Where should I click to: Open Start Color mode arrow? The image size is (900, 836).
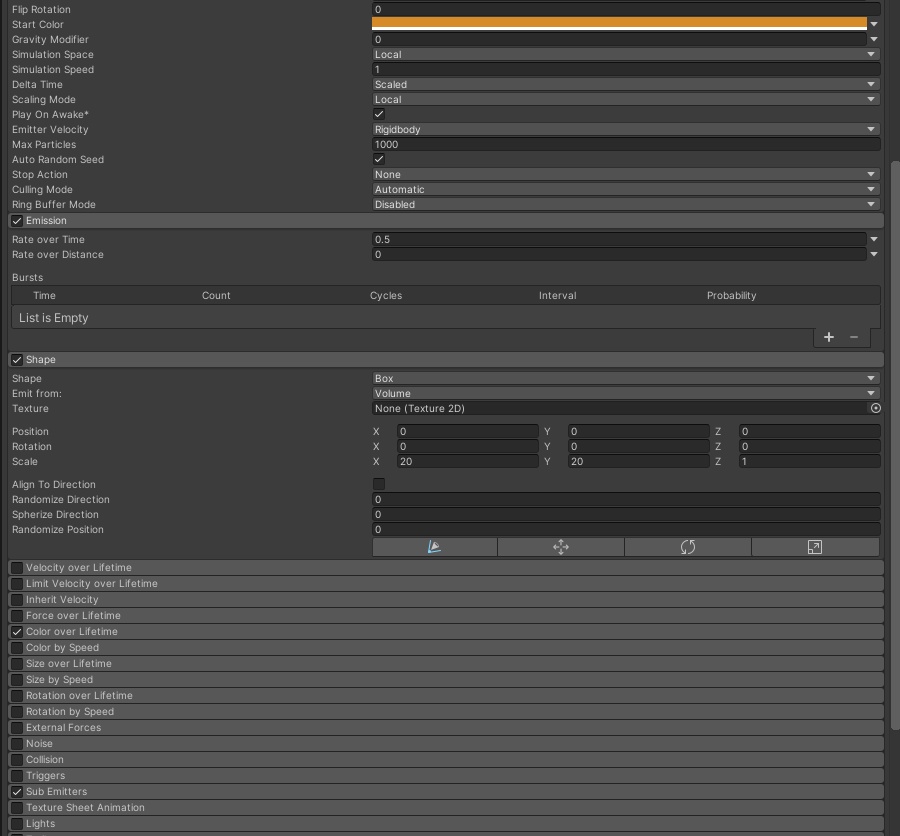(x=874, y=24)
